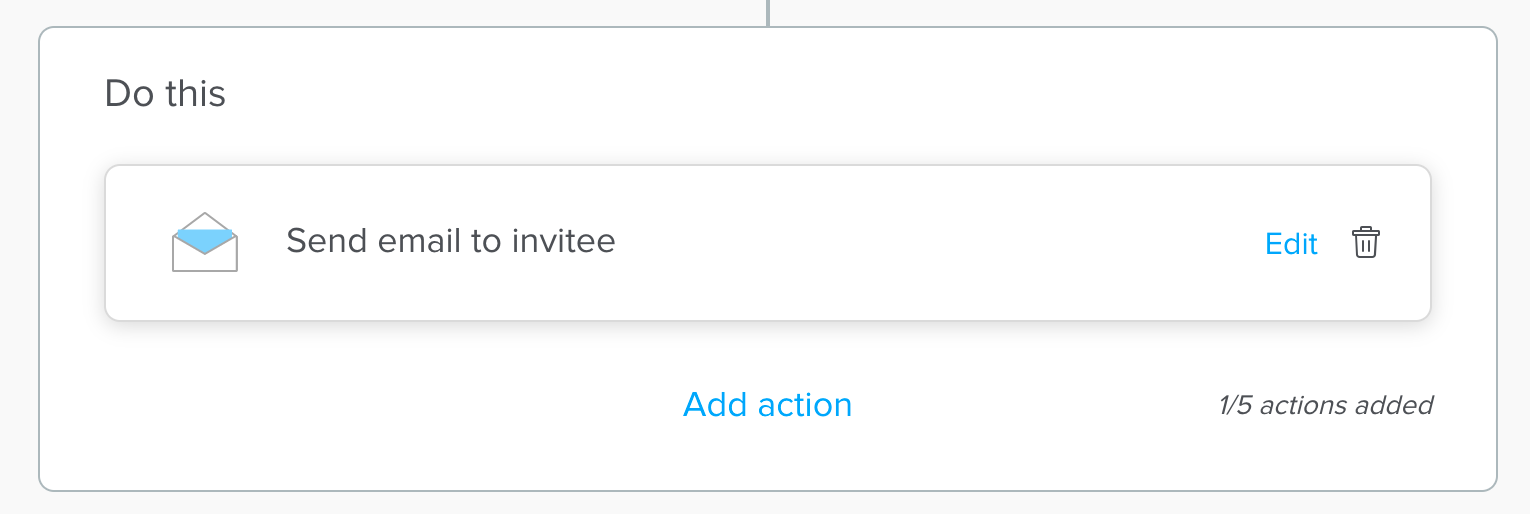Edit the invitee email action
Viewport: 1530px width, 514px height.
tap(1291, 243)
